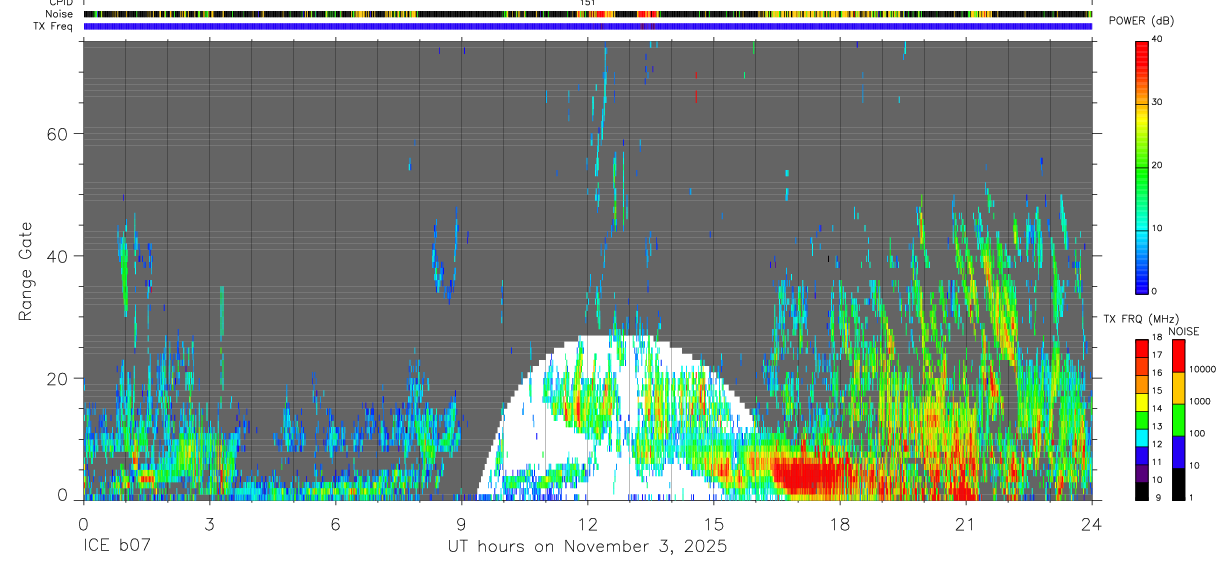Click the blue segment of the NOISE bar
The height and width of the screenshot is (567, 1228).
coord(1178,452)
